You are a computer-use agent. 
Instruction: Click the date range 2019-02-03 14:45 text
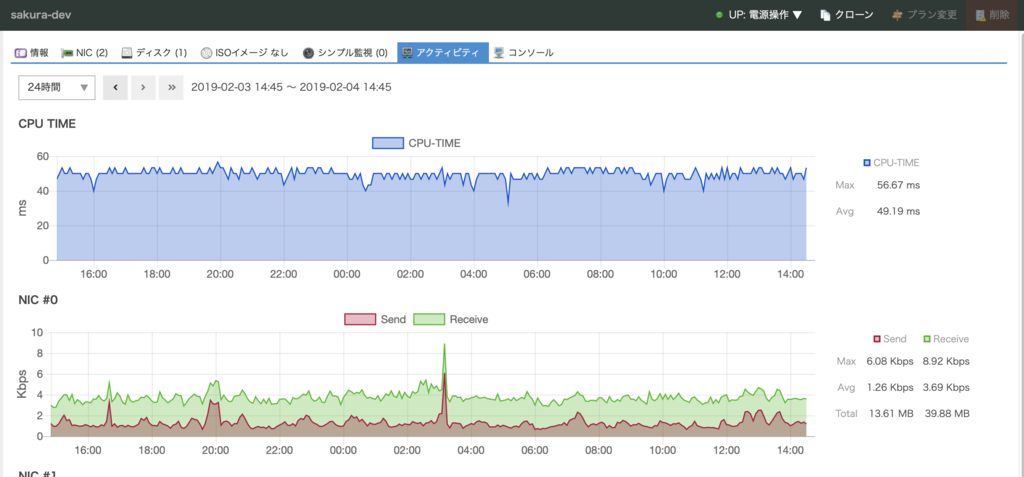click(x=291, y=88)
